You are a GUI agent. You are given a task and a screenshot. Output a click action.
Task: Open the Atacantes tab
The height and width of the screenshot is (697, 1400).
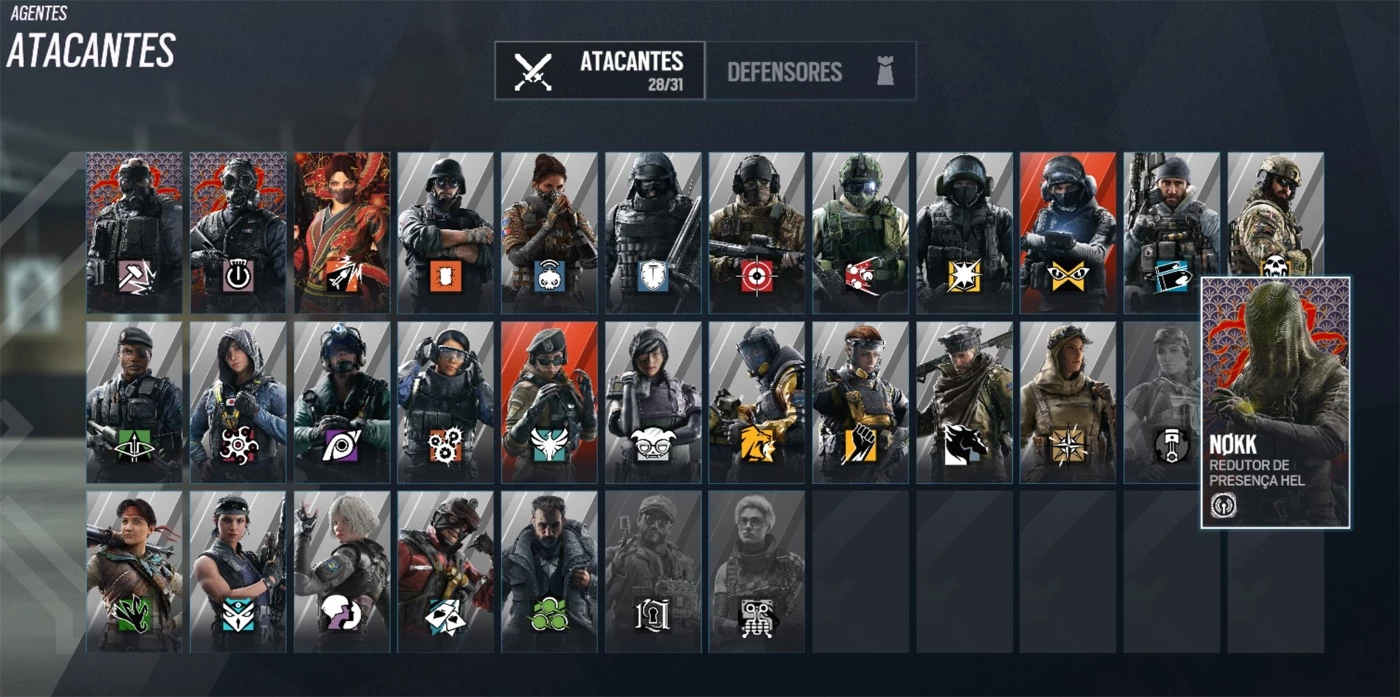pyautogui.click(x=600, y=71)
